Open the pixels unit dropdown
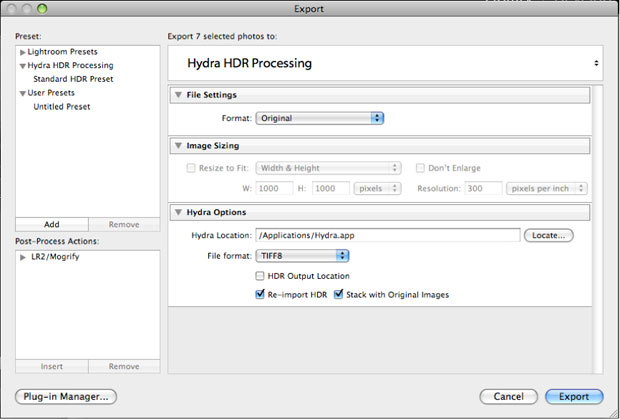 pyautogui.click(x=377, y=189)
